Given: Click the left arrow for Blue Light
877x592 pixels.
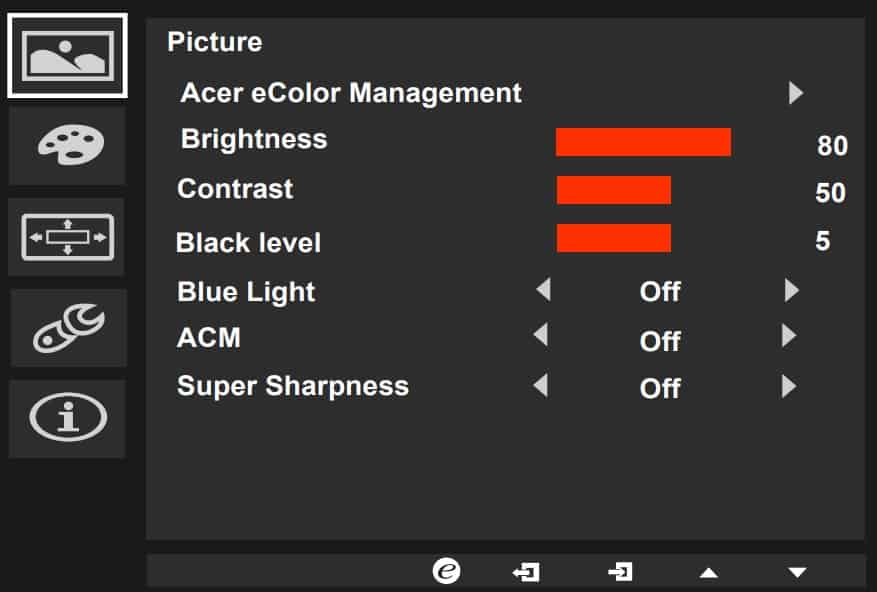Looking at the screenshot, I should [x=542, y=291].
